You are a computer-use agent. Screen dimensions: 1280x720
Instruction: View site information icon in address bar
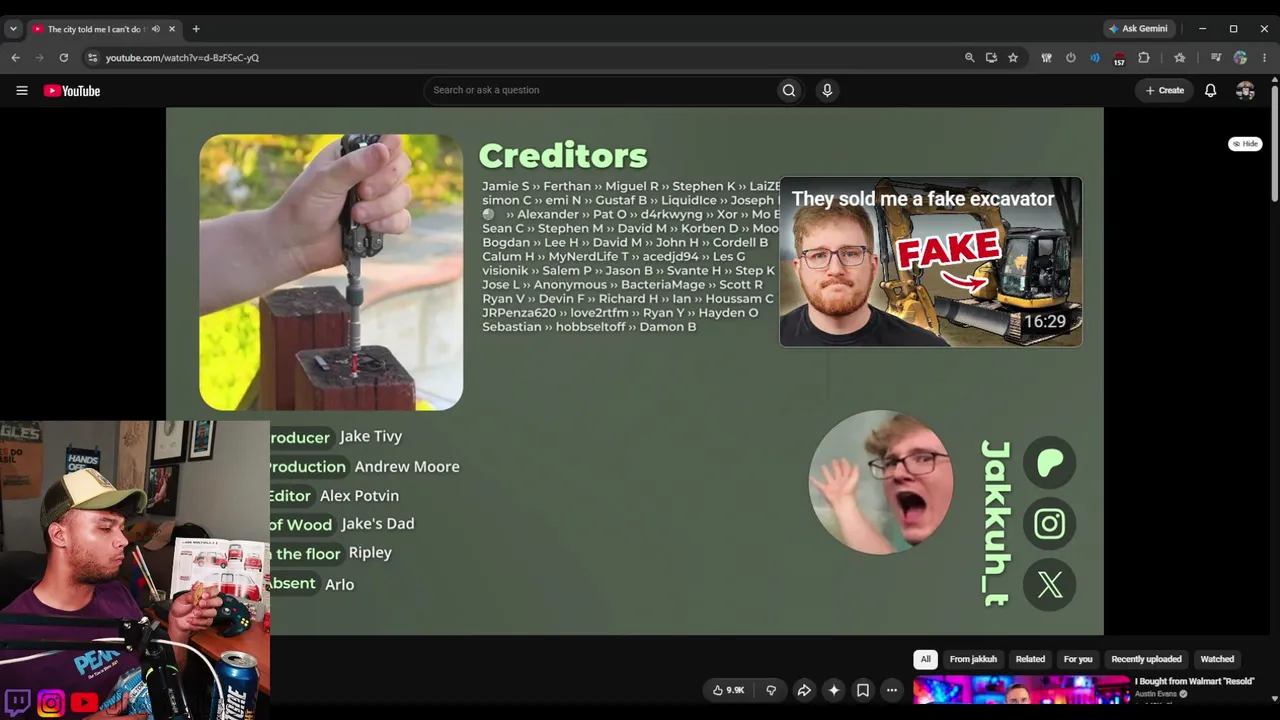[93, 58]
